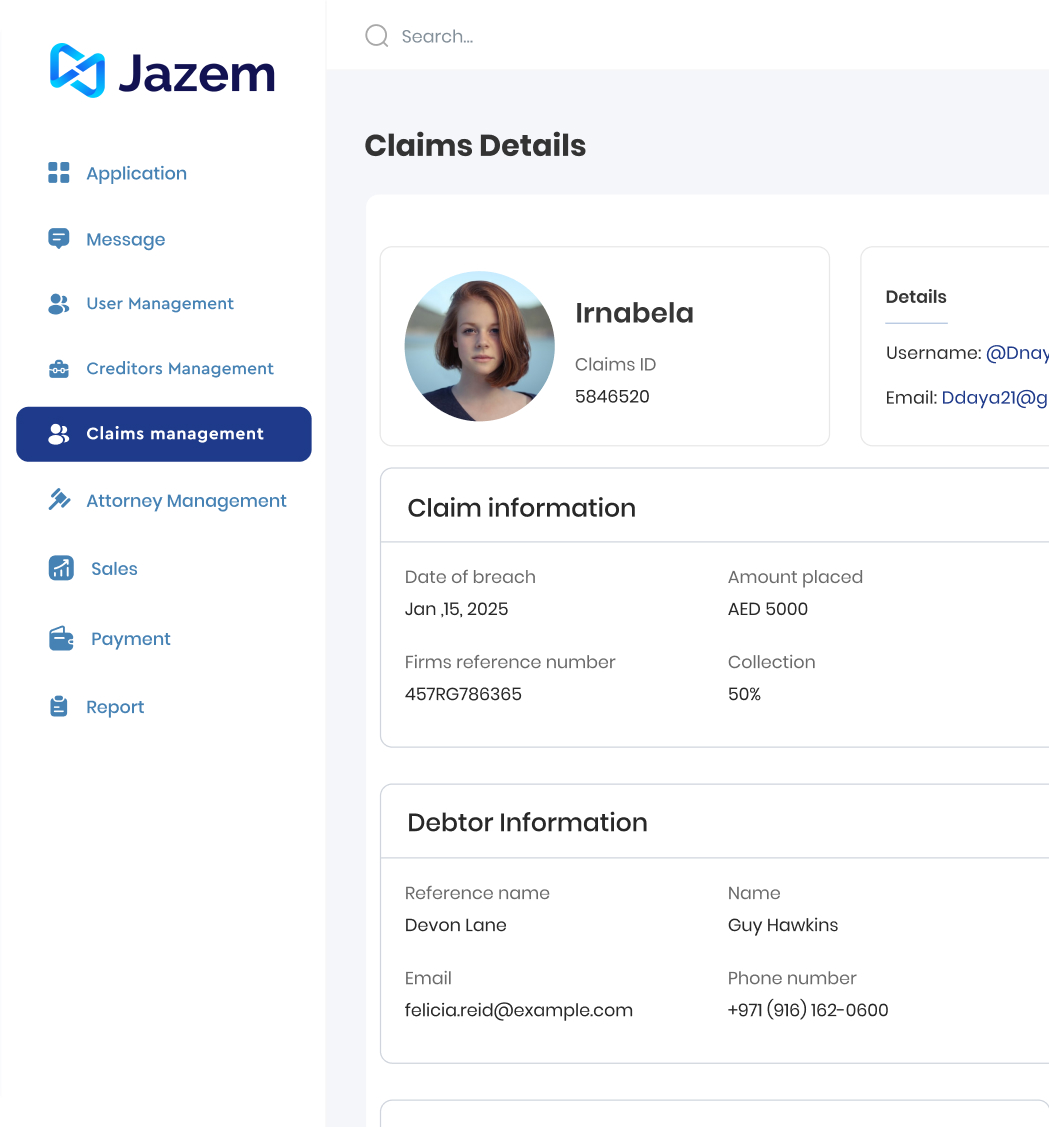This screenshot has width=1049, height=1127.
Task: Click the date Jan ,15, 2025
Action: [457, 610]
